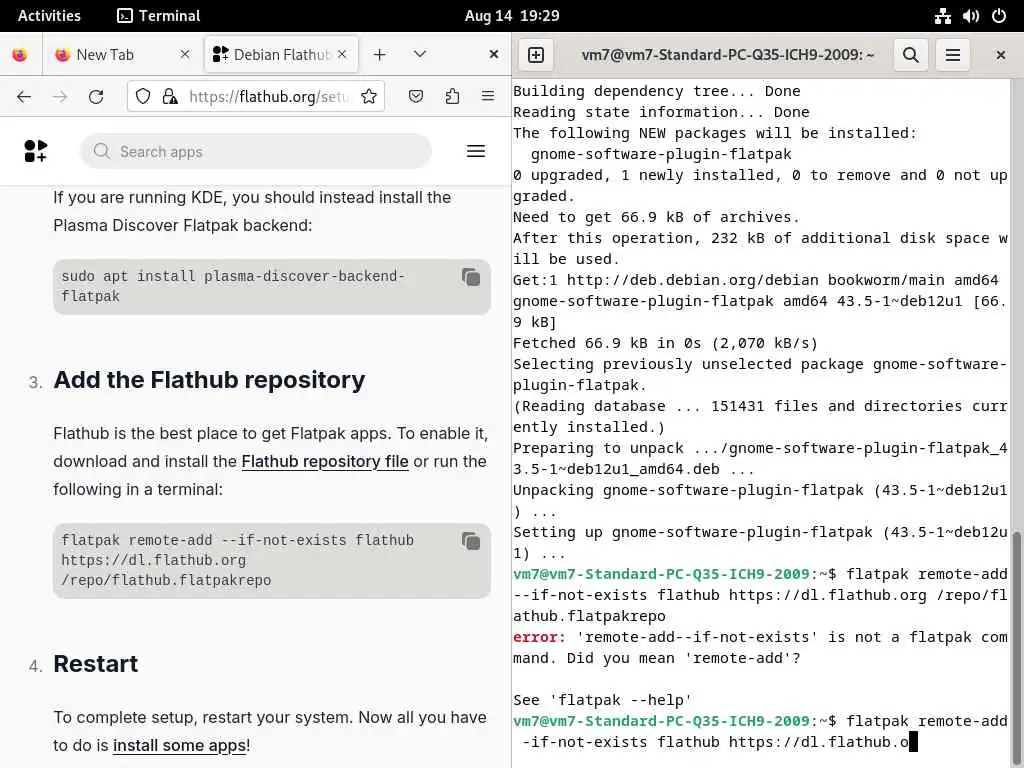
Task: Open tracking protection shield info
Action: point(143,97)
